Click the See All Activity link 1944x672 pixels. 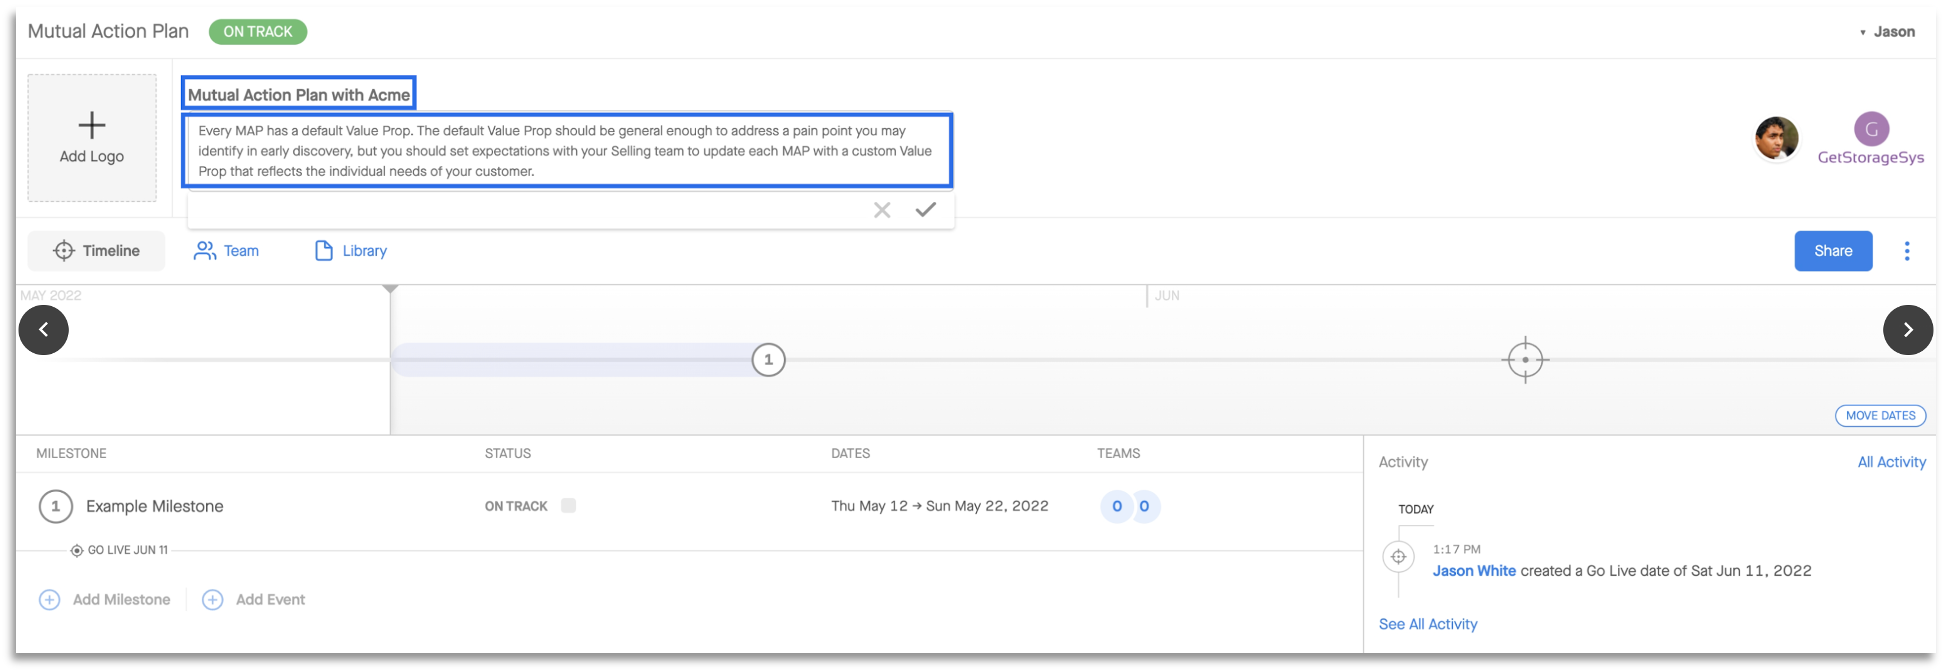tap(1428, 624)
